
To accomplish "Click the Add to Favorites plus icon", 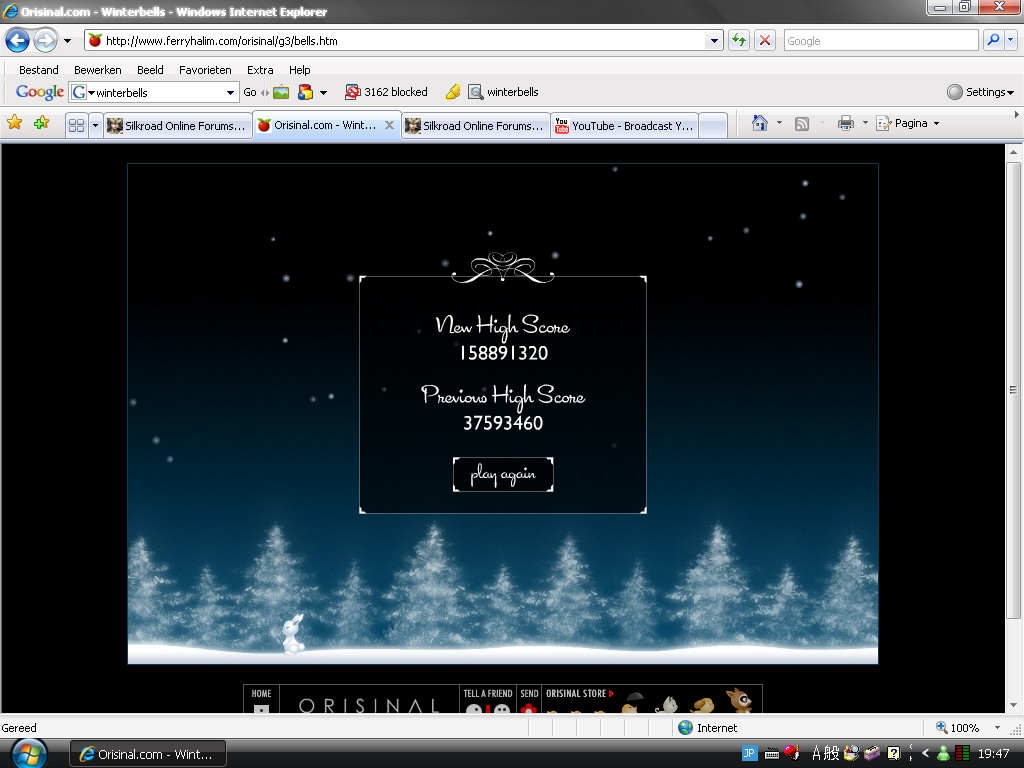I will coord(41,123).
